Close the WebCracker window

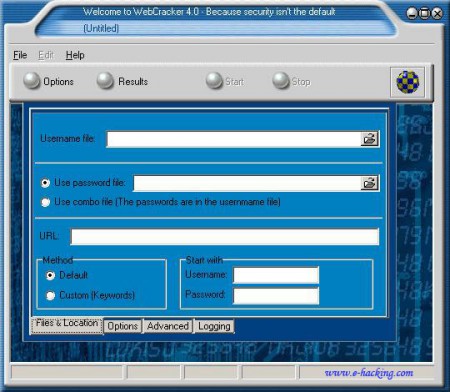437,14
